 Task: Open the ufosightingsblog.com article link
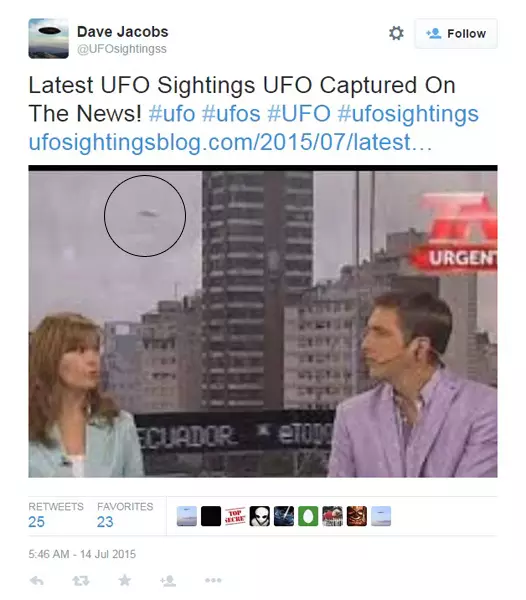[230, 142]
